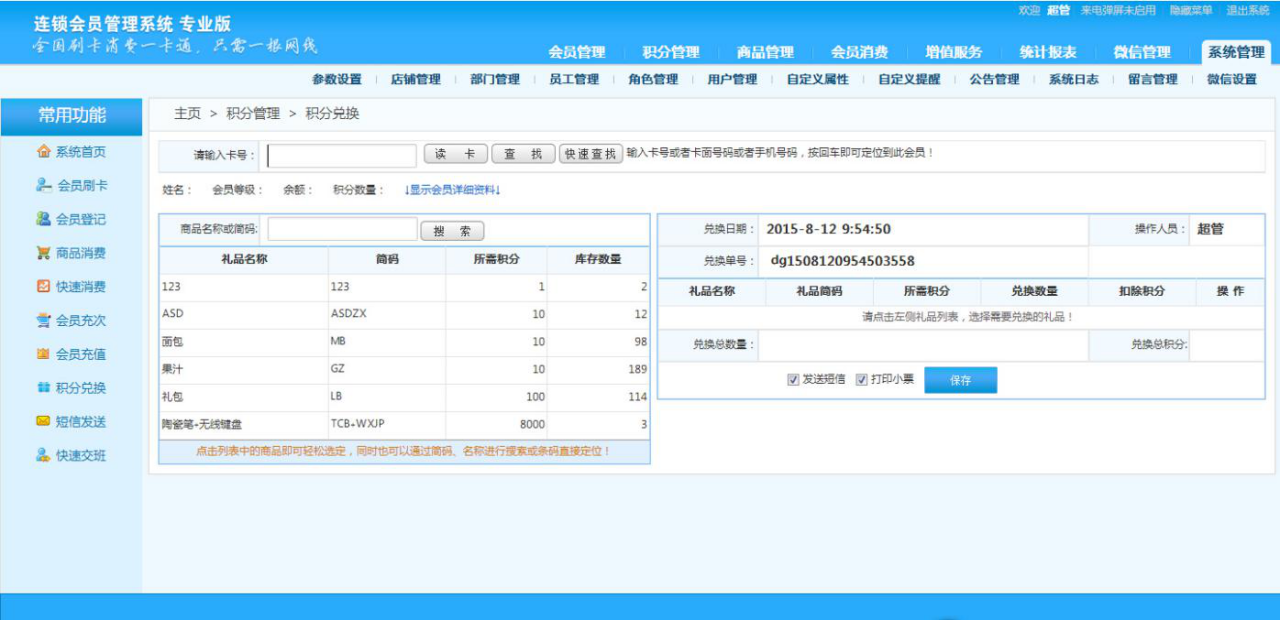This screenshot has height=620, width=1280.
Task: Click the 查找 button
Action: [x=523, y=154]
